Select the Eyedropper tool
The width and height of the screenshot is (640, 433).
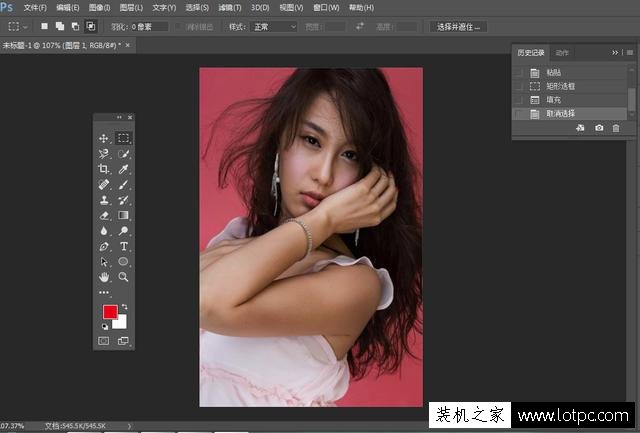123,169
